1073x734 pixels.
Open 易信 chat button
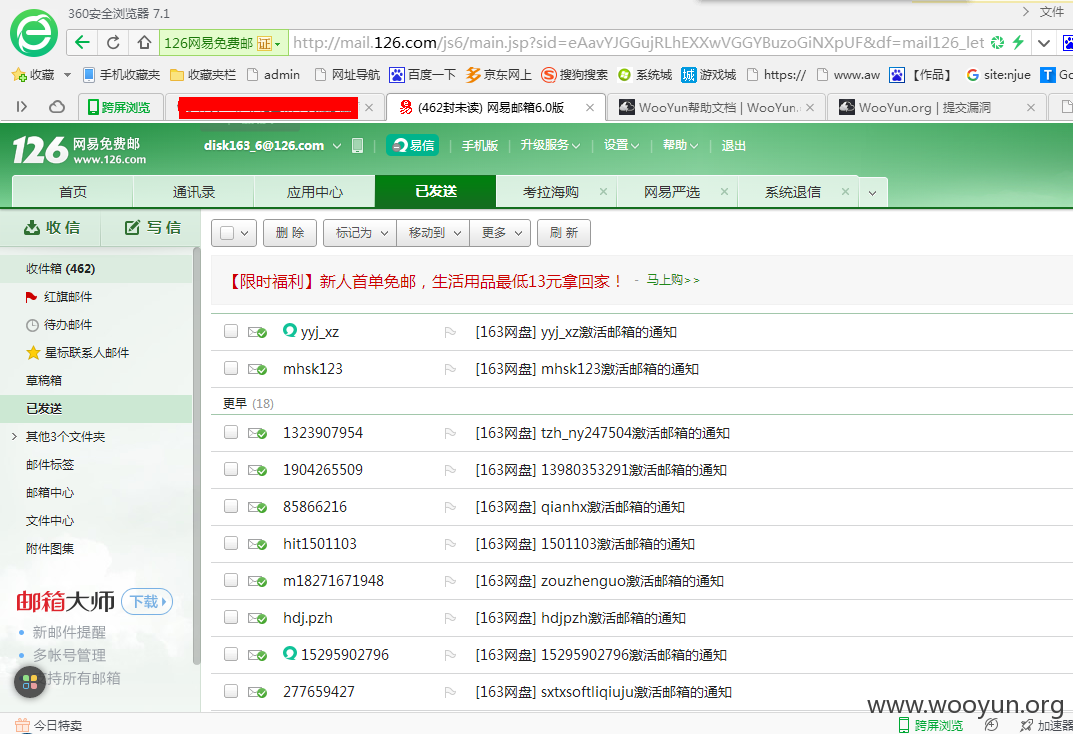tap(413, 145)
